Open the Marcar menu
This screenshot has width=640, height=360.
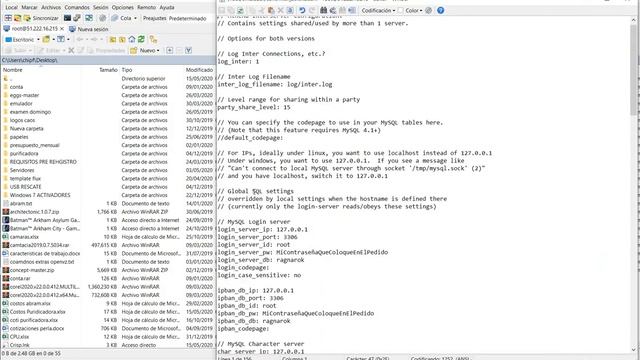tap(29, 7)
